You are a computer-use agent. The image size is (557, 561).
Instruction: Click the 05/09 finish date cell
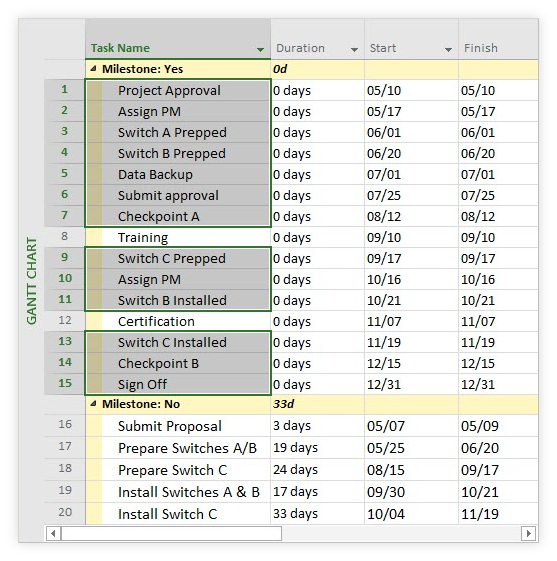tap(498, 426)
